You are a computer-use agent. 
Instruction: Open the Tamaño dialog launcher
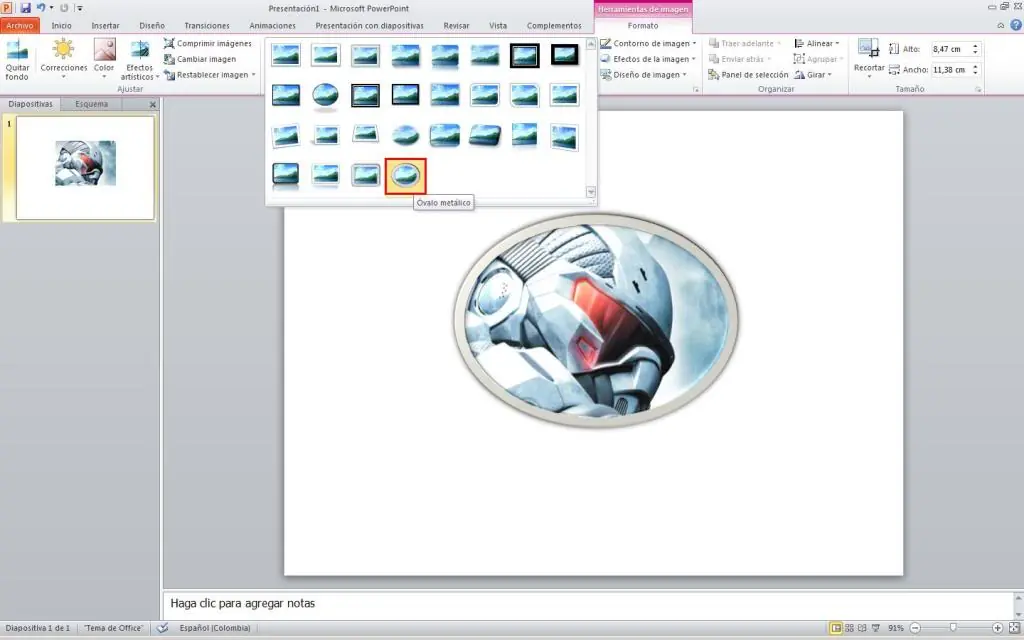click(x=978, y=89)
